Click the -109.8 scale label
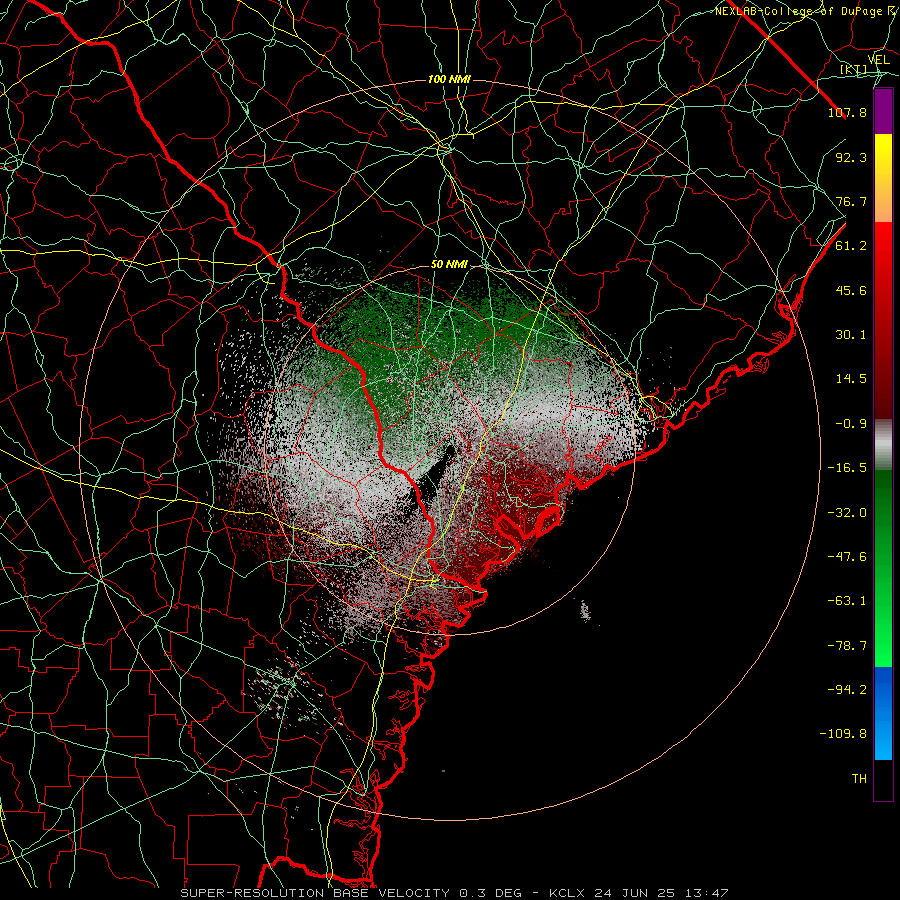 [843, 734]
